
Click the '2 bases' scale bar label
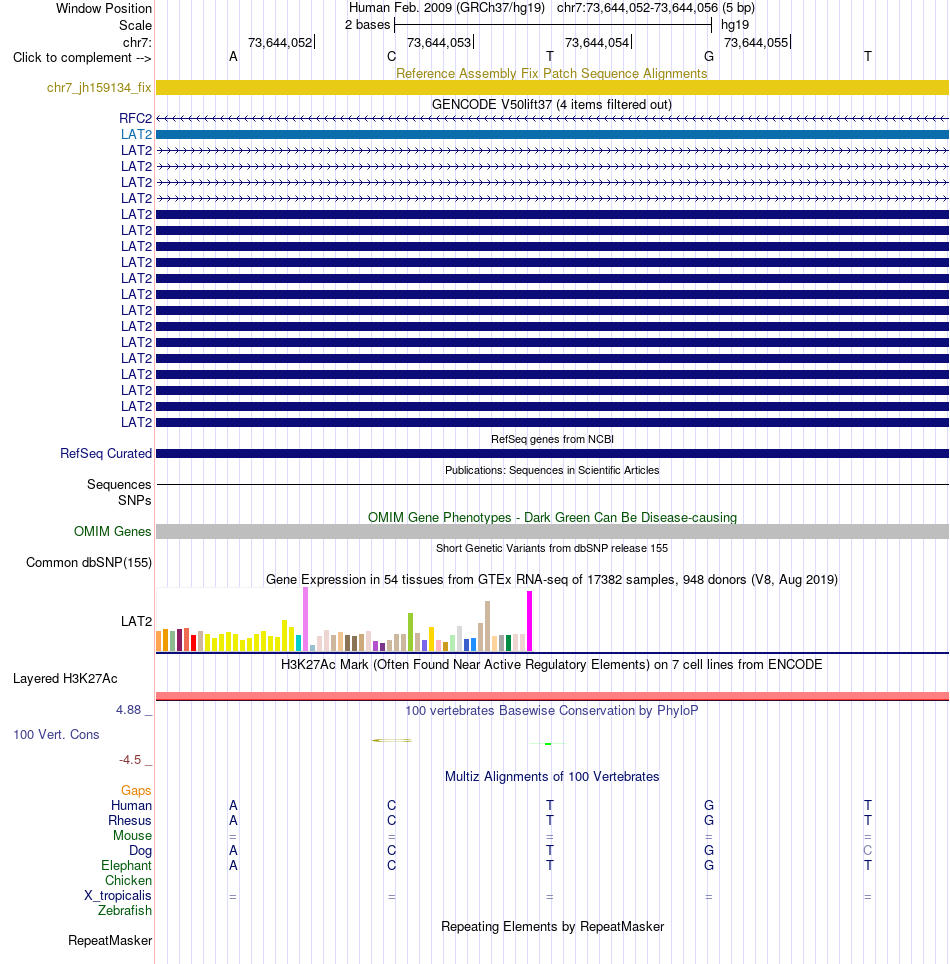coord(367,25)
